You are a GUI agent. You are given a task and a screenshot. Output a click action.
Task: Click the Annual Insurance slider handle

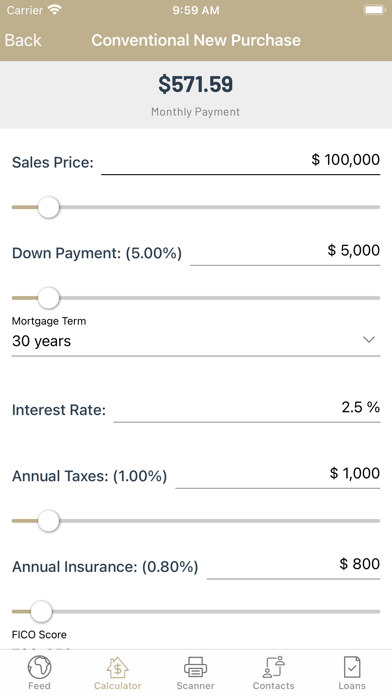(41, 612)
